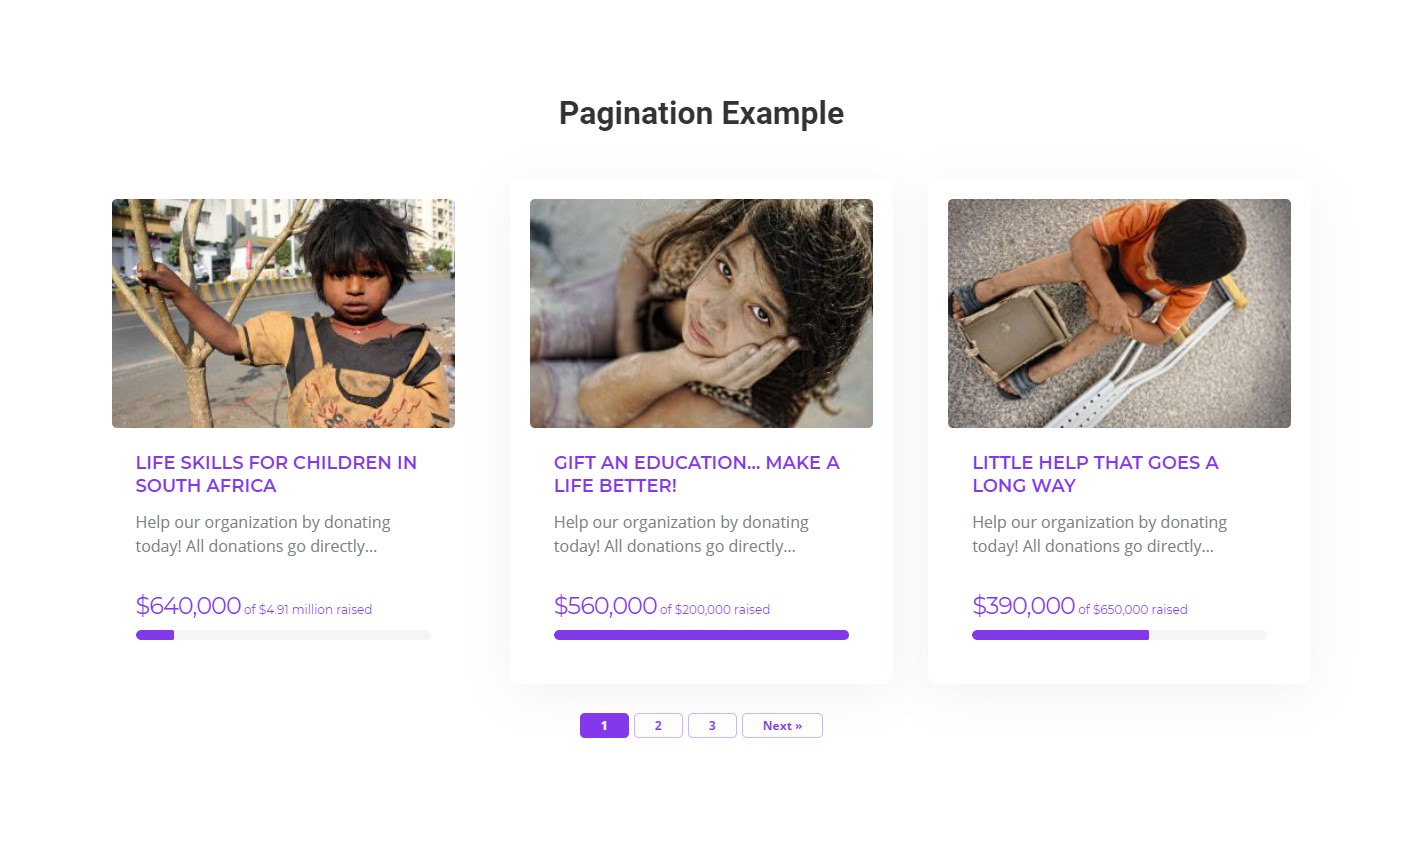Go to pagination page 2
Viewport: 1428px width, 843px height.
pyautogui.click(x=658, y=726)
